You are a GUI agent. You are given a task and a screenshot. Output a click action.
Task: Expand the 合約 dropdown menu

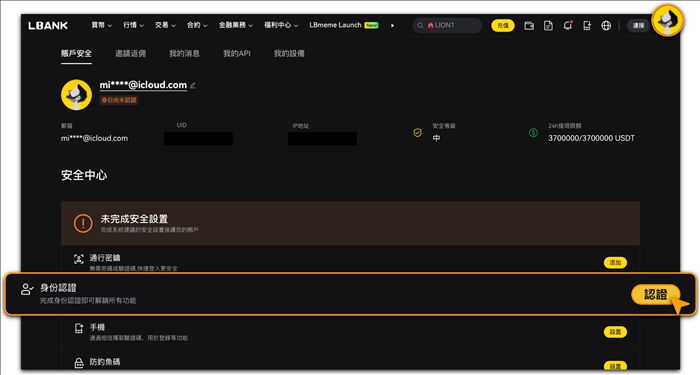197,25
